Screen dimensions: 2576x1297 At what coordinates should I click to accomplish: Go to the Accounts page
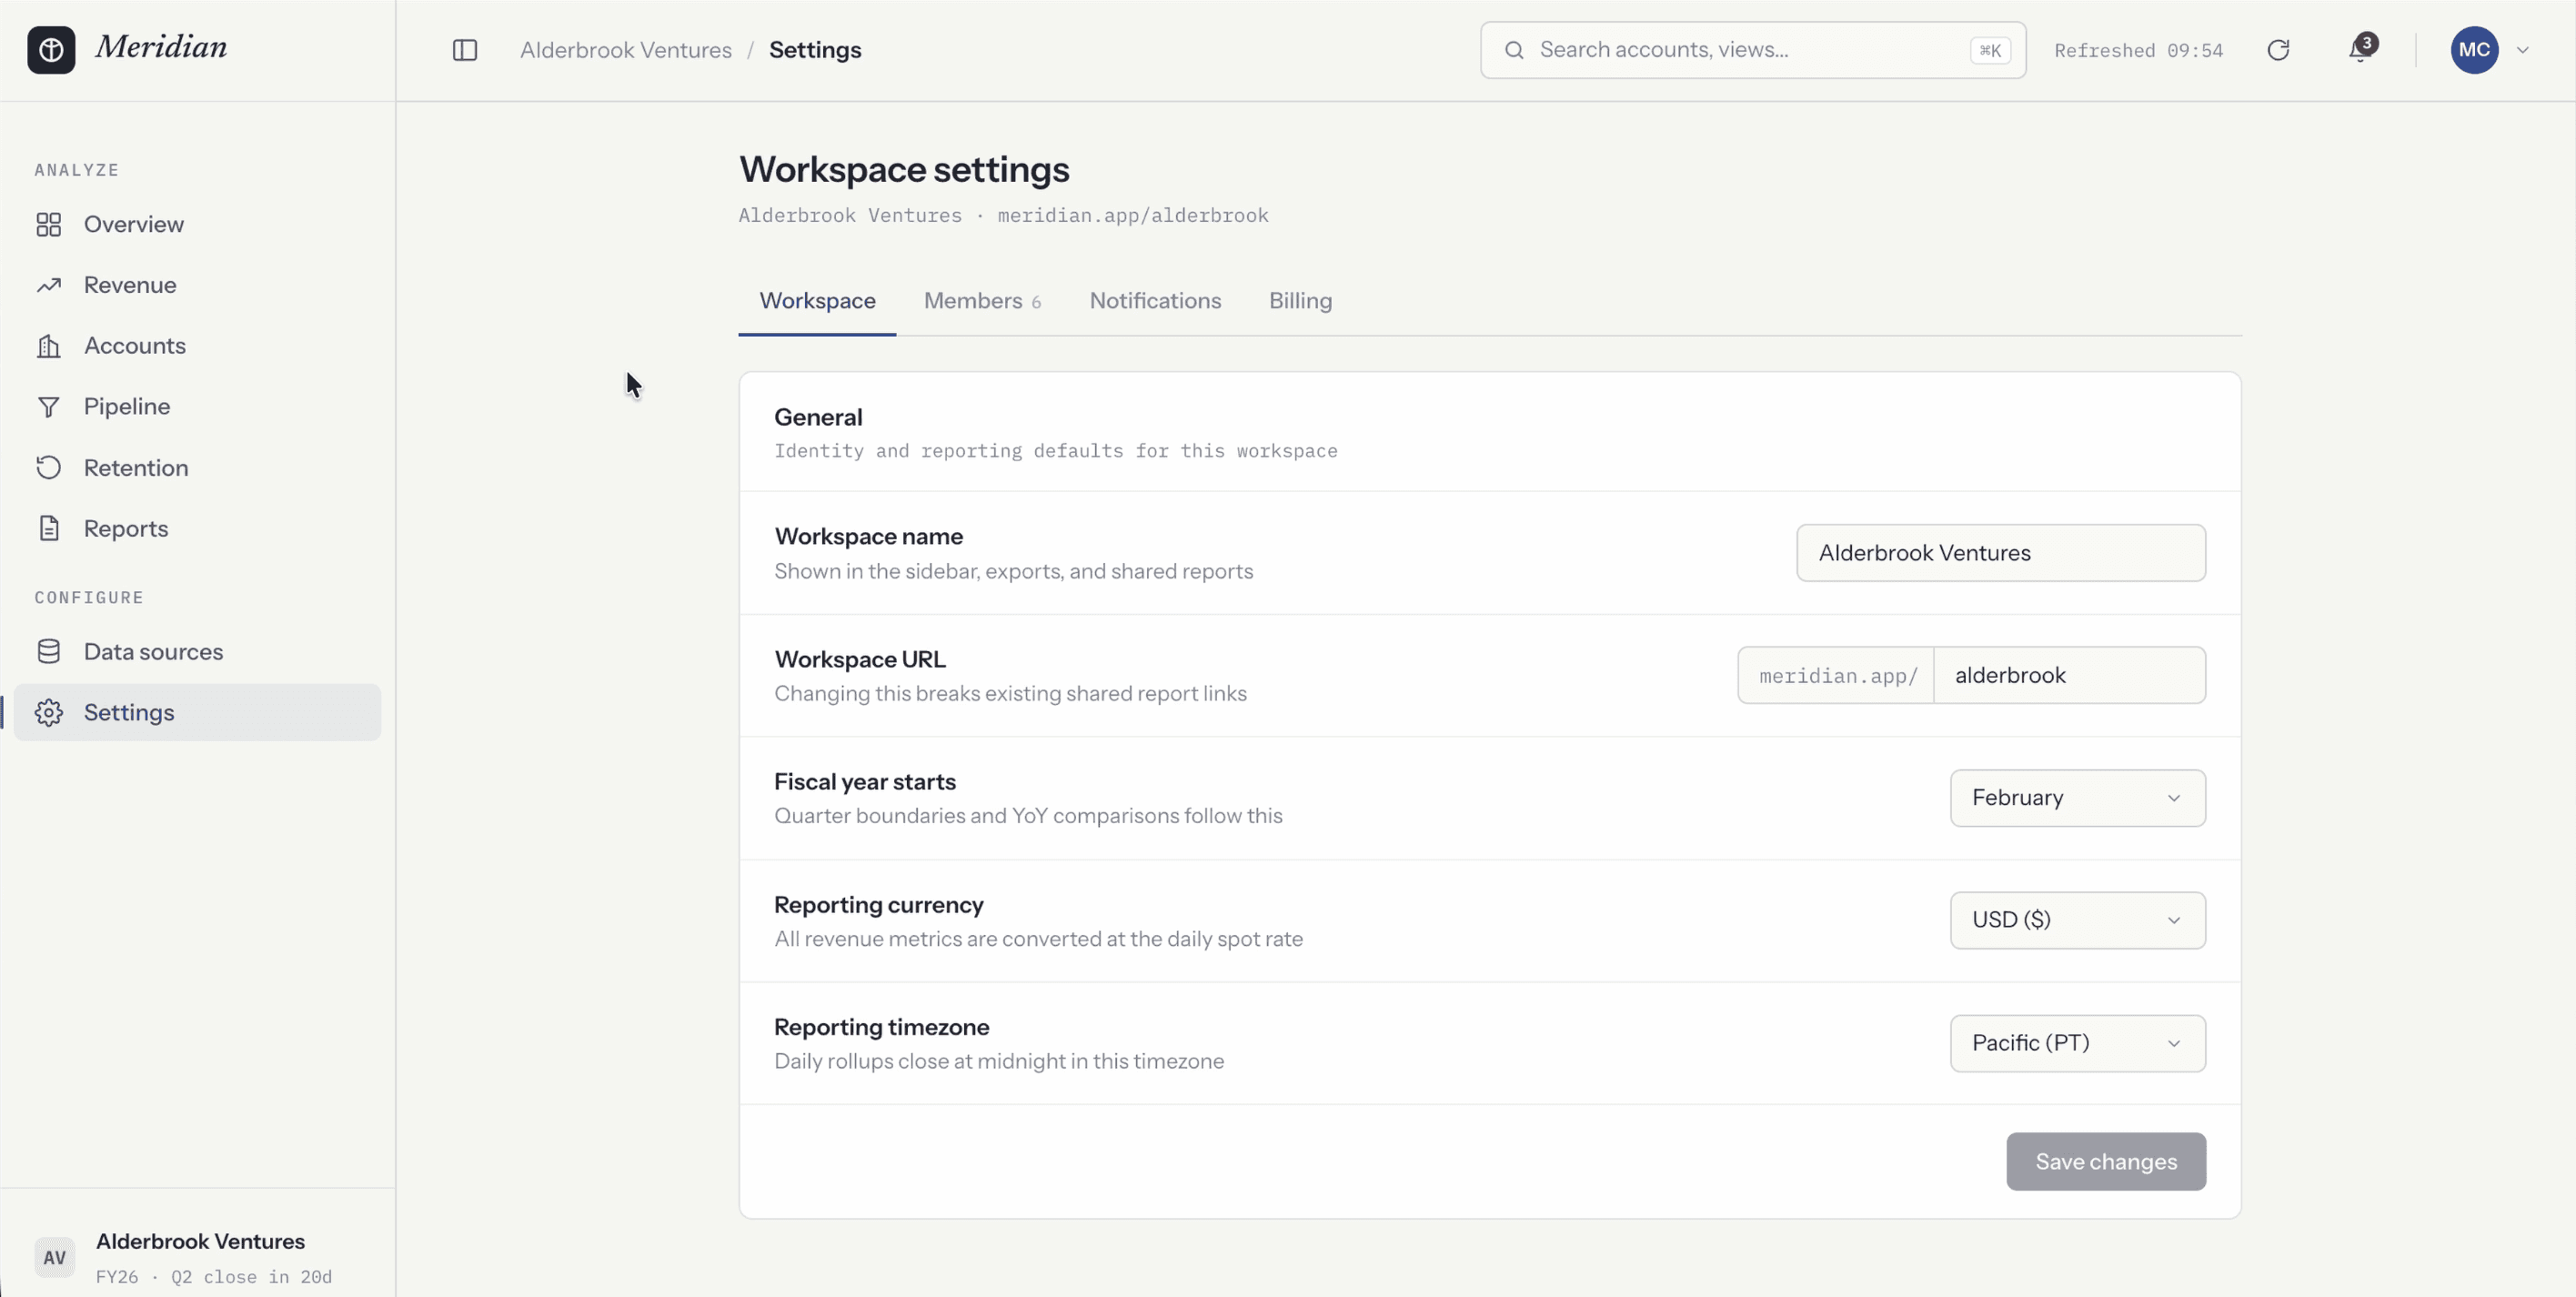[197, 346]
